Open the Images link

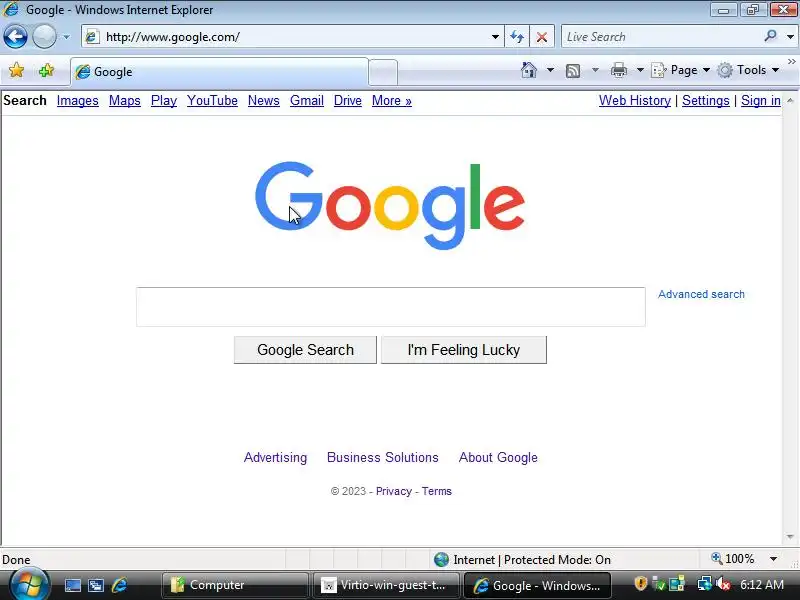(78, 101)
